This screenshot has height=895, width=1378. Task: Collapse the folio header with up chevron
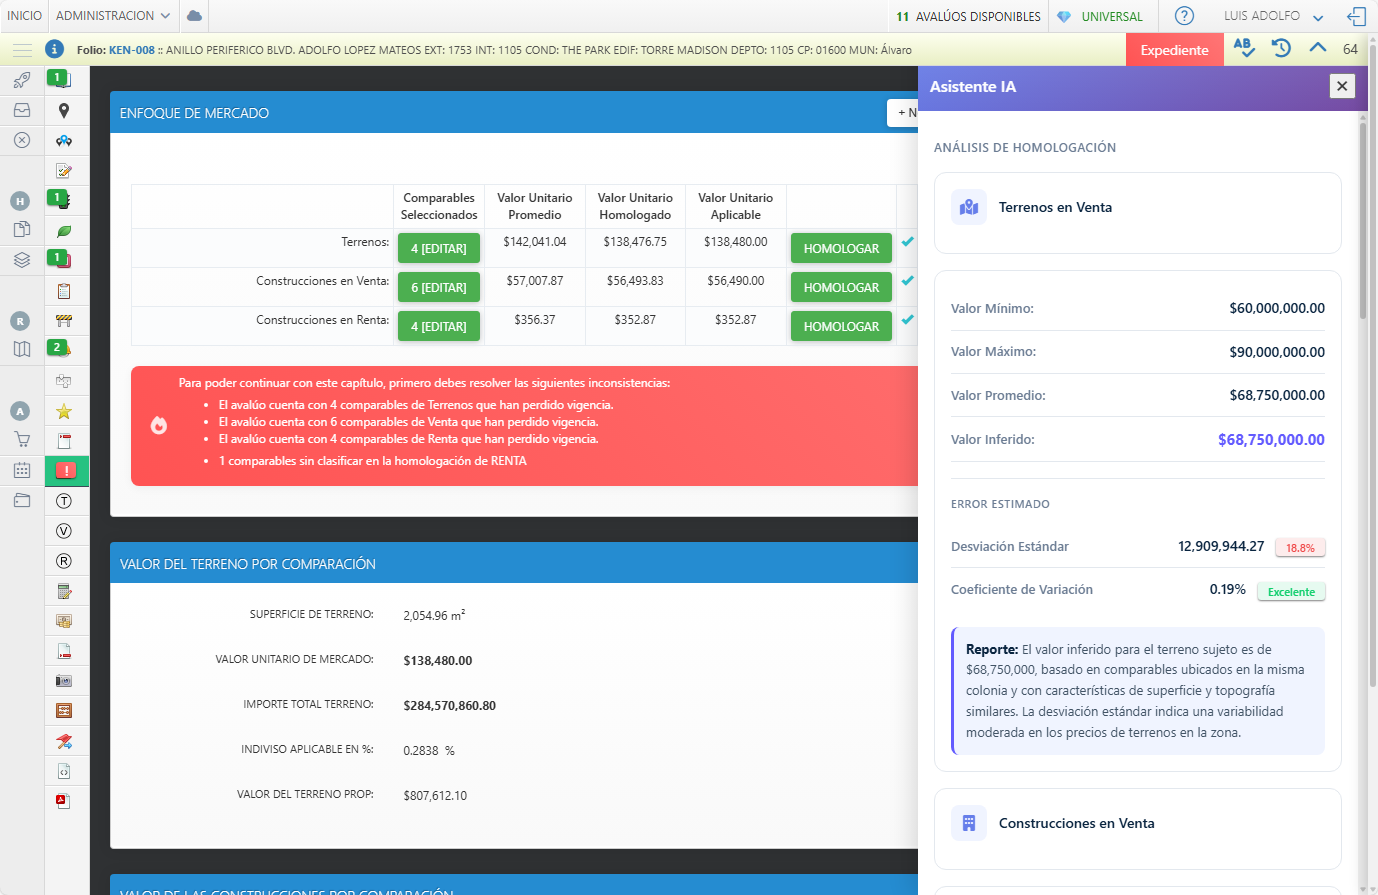coord(1318,48)
